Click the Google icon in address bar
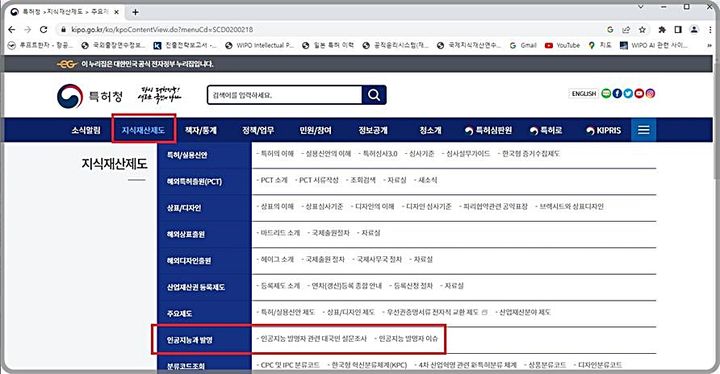 [x=610, y=29]
